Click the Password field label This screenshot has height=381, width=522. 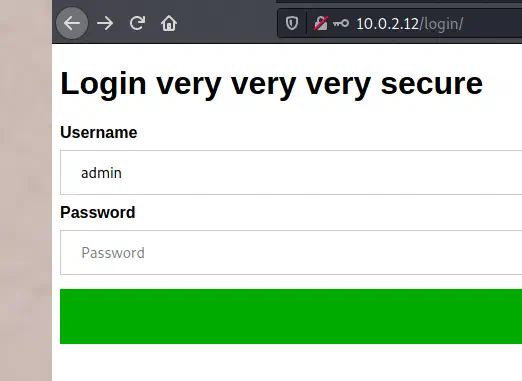[x=98, y=212]
